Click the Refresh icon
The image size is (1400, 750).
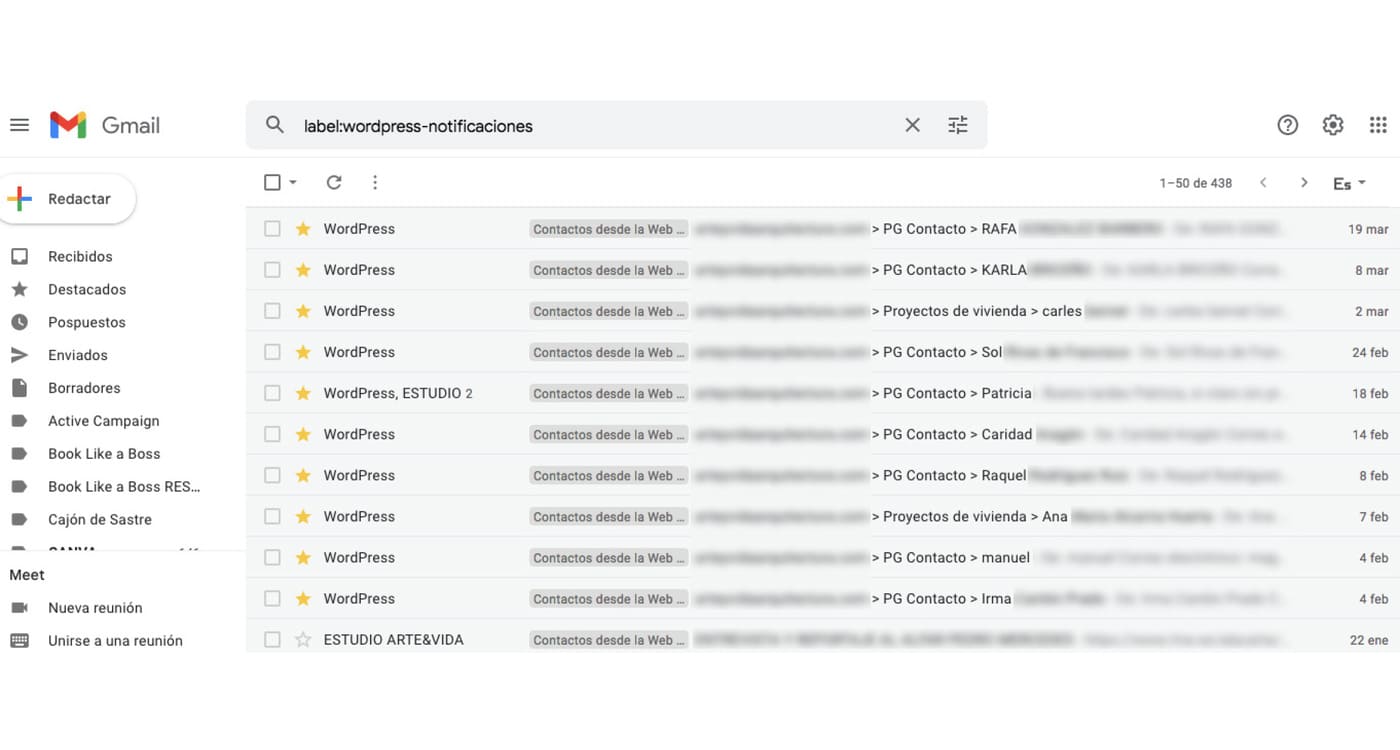[x=334, y=182]
